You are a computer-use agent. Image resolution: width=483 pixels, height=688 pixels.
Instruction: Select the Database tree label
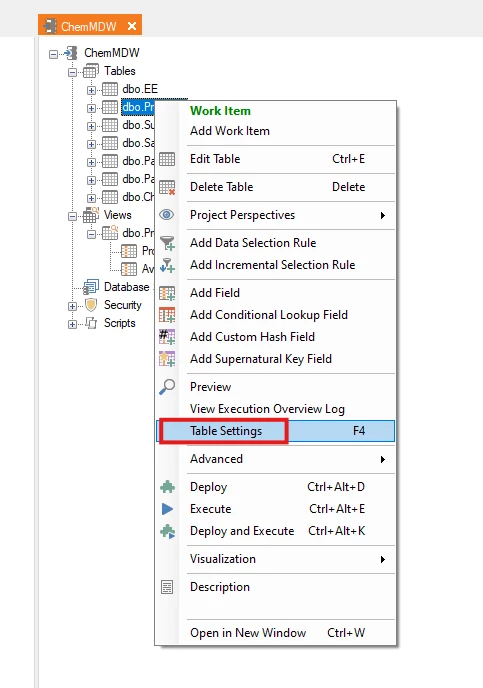pyautogui.click(x=126, y=287)
